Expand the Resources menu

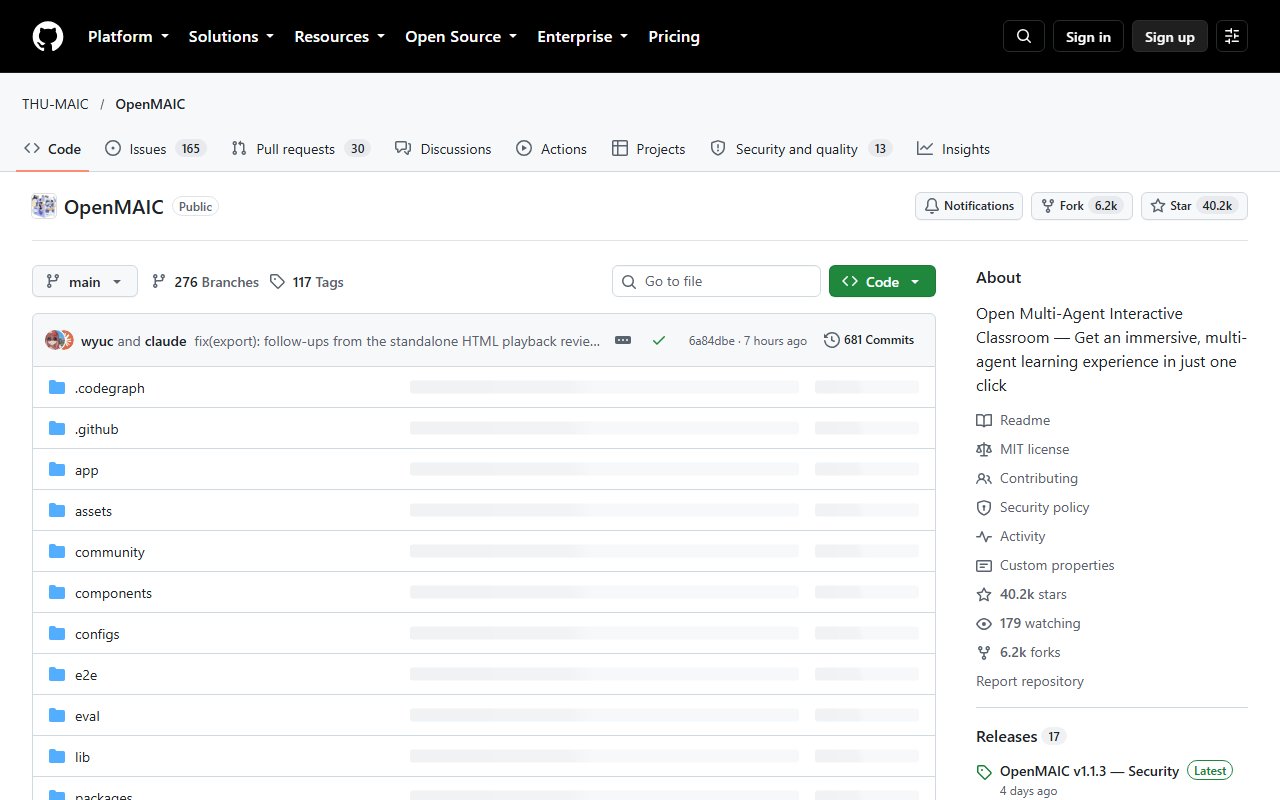point(341,37)
